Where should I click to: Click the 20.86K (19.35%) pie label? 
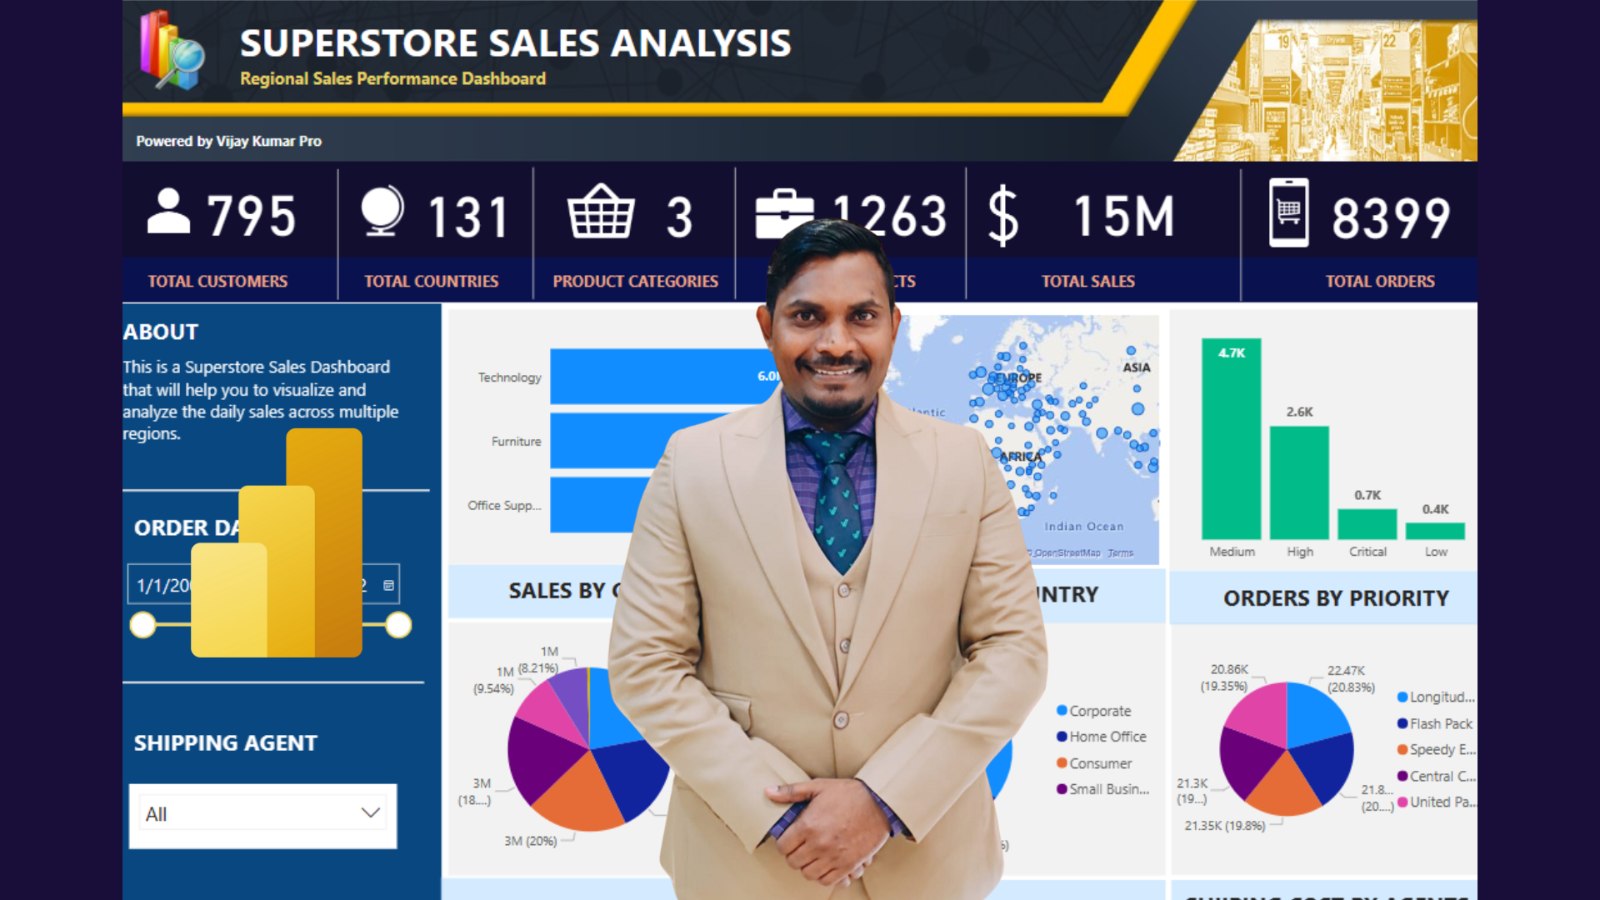click(x=1225, y=678)
